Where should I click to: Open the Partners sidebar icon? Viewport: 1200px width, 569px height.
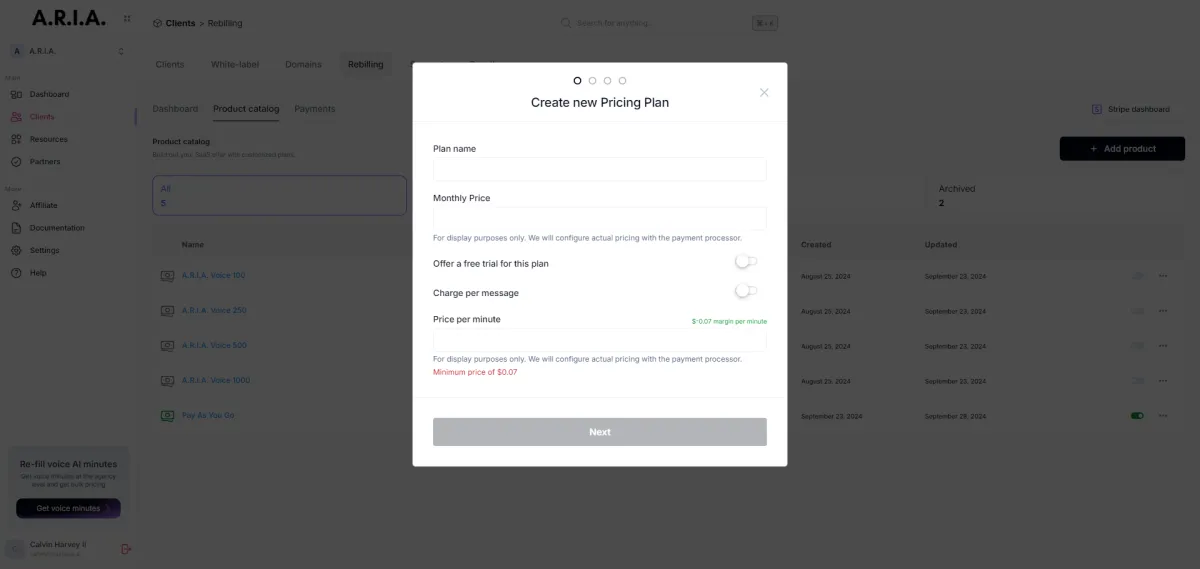tap(16, 162)
